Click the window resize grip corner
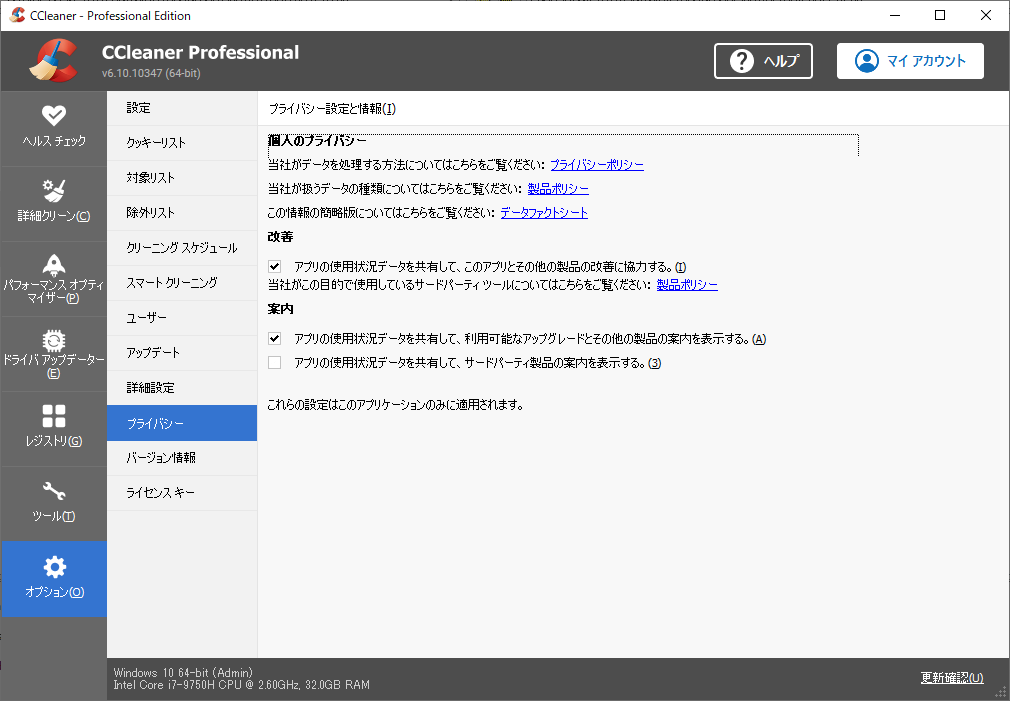The image size is (1010, 701). pyautogui.click(x=1000, y=693)
